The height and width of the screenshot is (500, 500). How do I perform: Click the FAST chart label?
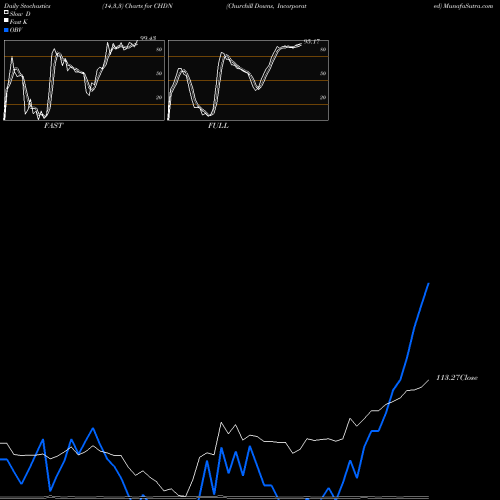(54, 126)
